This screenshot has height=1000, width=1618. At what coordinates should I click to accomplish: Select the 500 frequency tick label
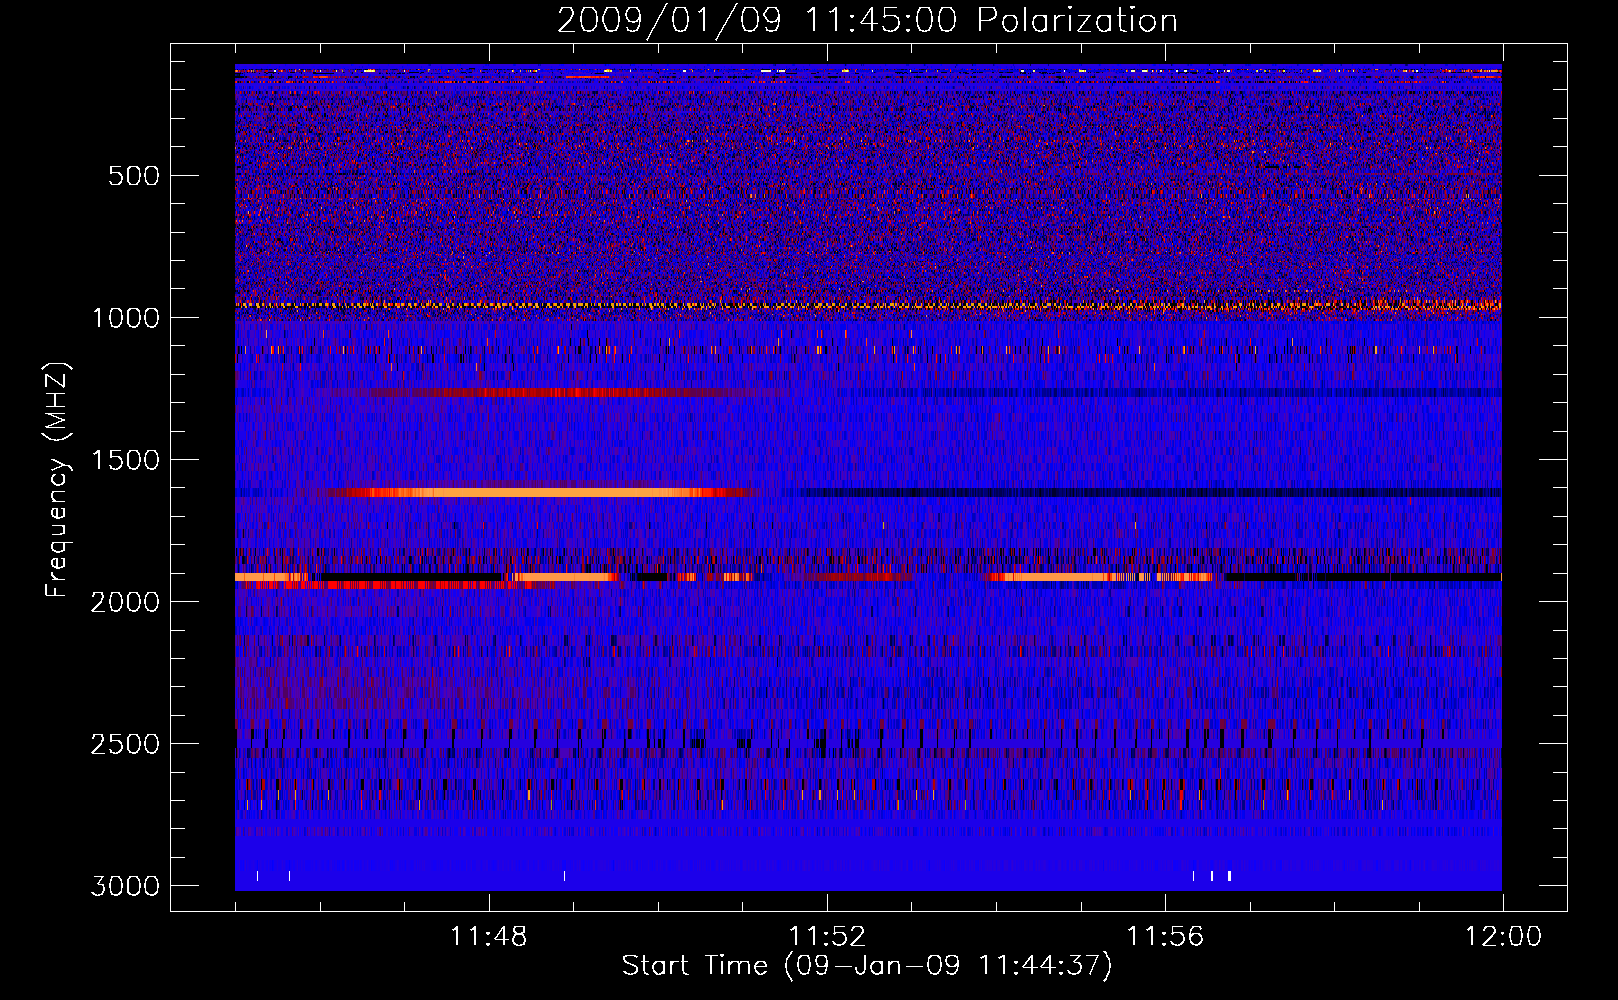tap(134, 176)
